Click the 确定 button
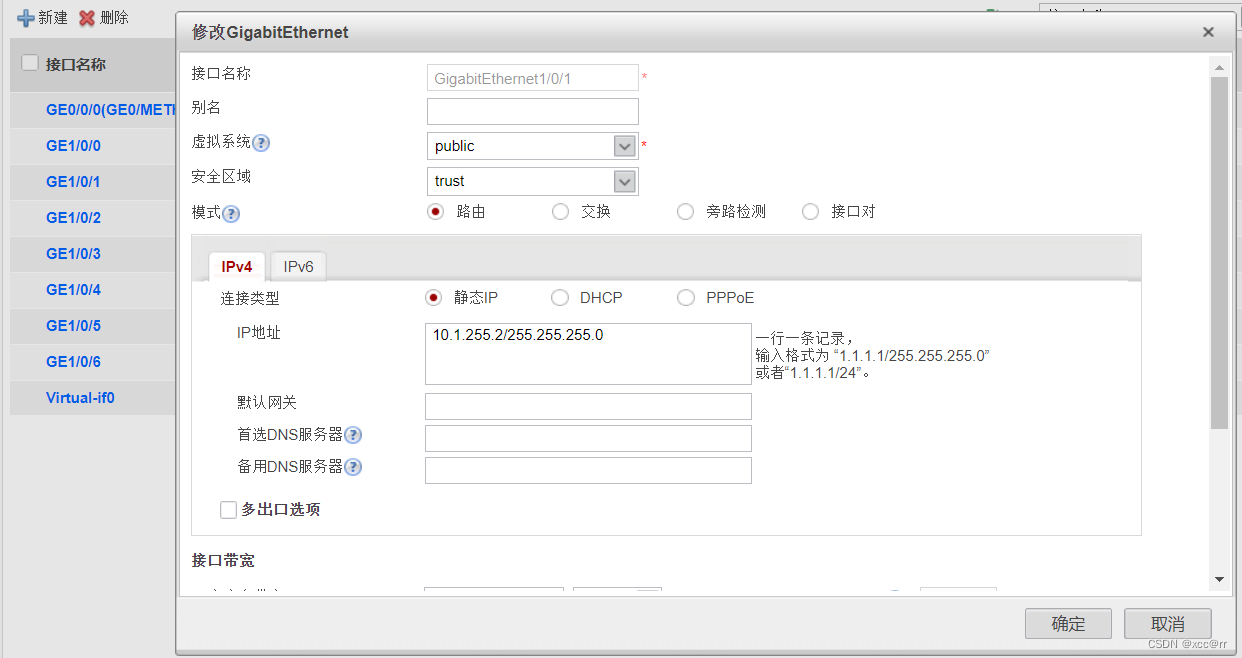The width and height of the screenshot is (1242, 658). (1068, 624)
